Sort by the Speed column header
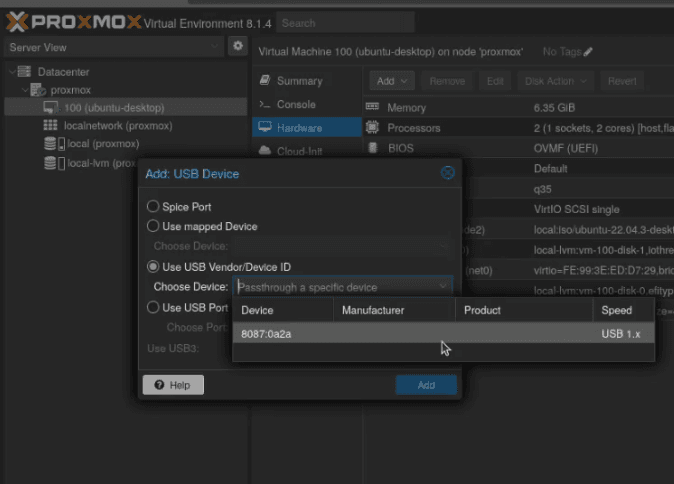The height and width of the screenshot is (484, 674). (624, 310)
